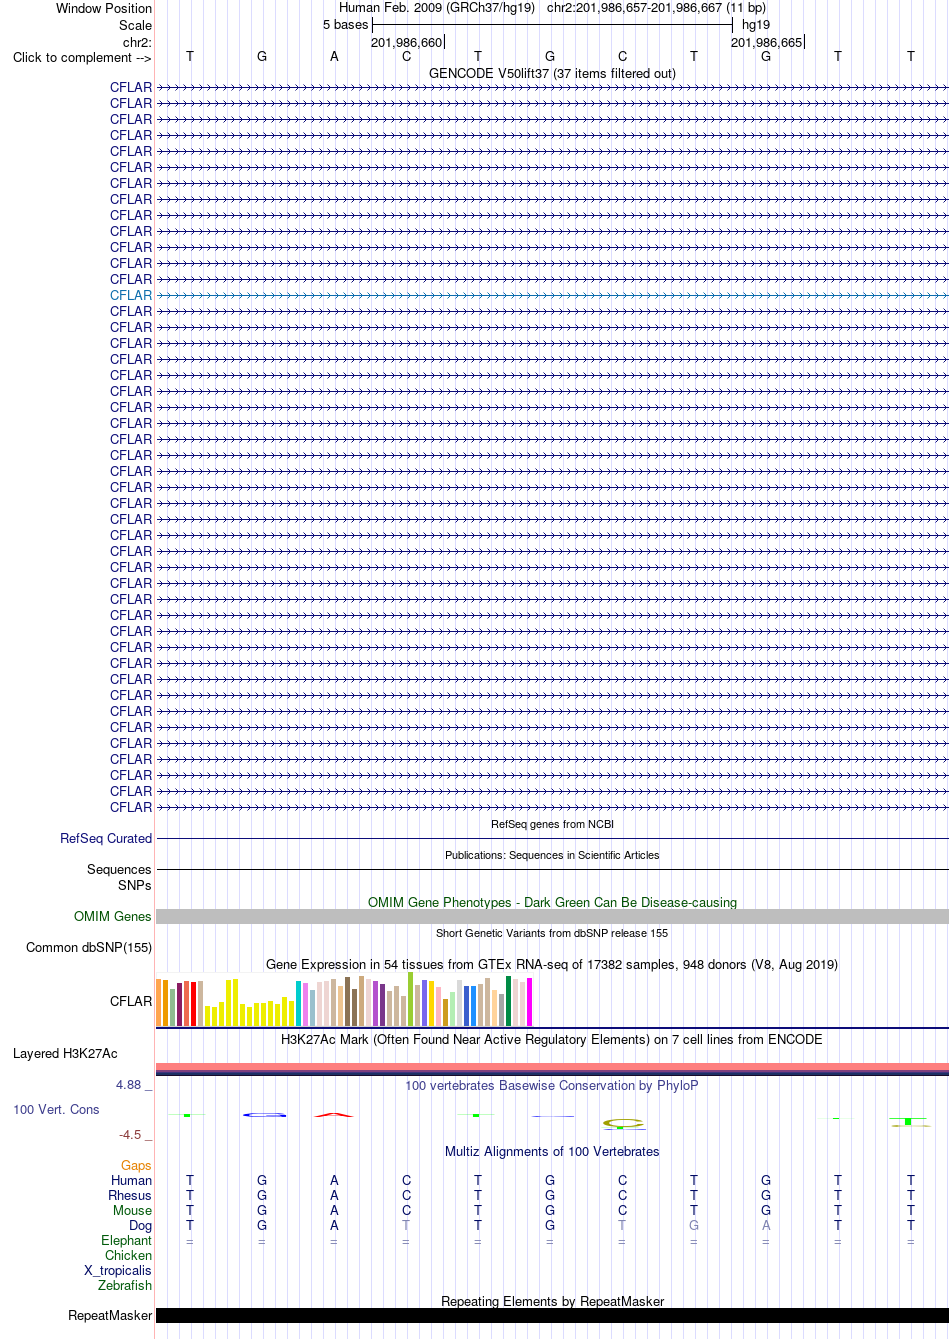
Task: Click the Common dbSNP(155) track label
Action: coord(89,947)
